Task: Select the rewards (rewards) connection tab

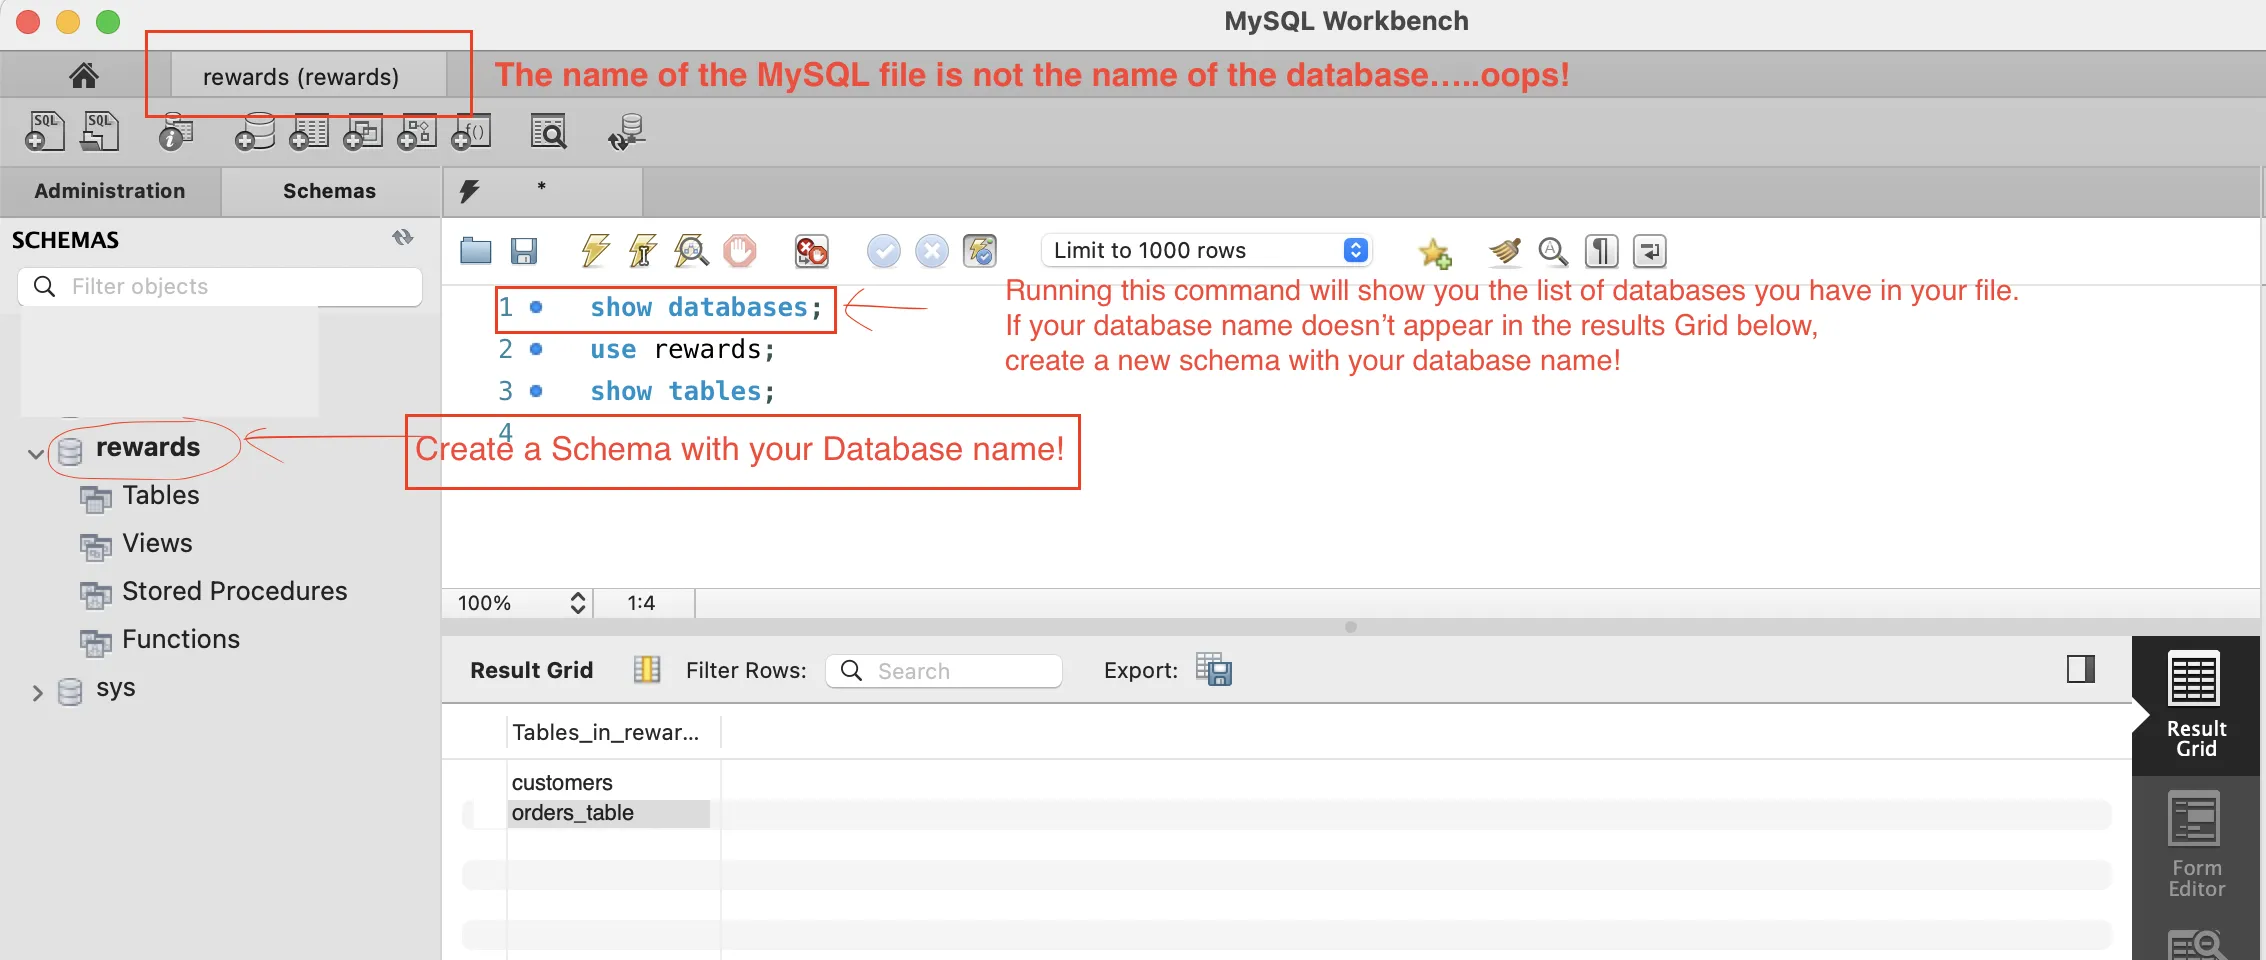Action: [x=309, y=76]
